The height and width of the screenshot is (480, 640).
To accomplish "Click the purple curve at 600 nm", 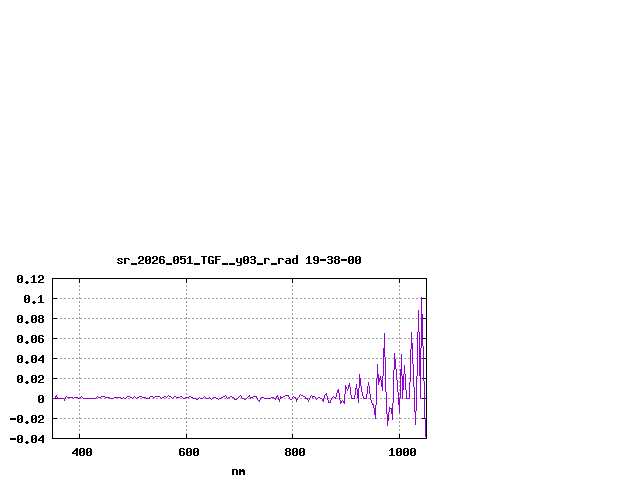I will tap(186, 398).
